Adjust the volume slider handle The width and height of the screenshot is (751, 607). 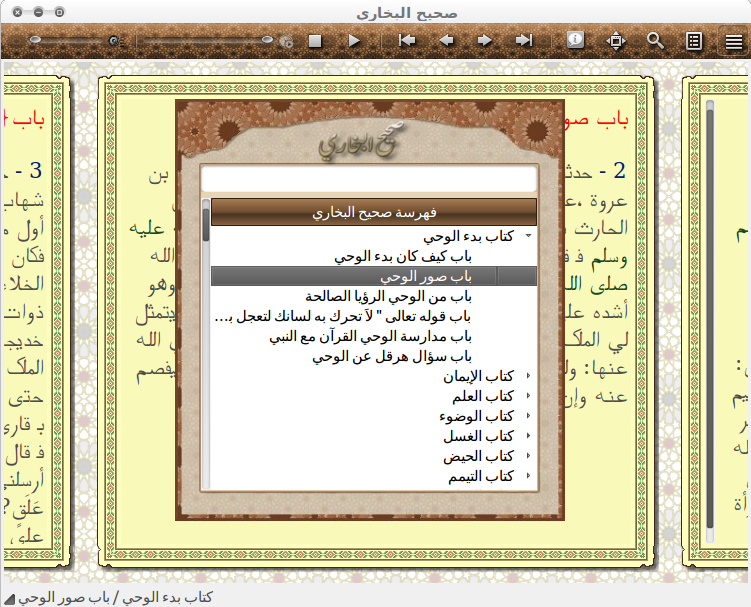click(35, 40)
